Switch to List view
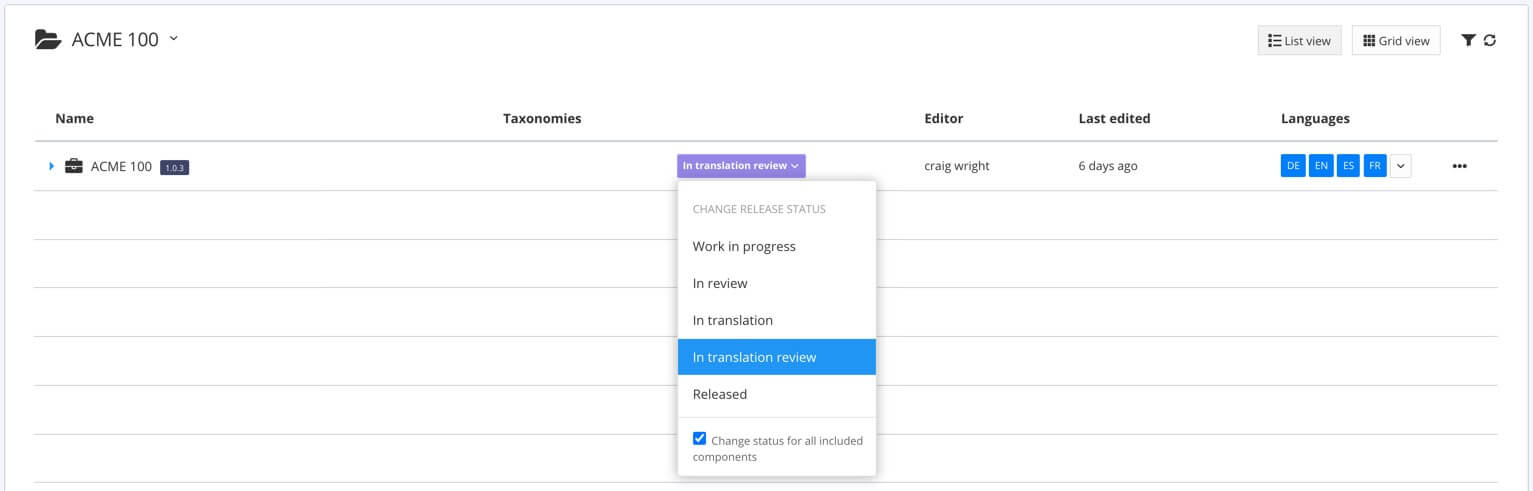Image resolution: width=1533 pixels, height=491 pixels. coord(1299,41)
